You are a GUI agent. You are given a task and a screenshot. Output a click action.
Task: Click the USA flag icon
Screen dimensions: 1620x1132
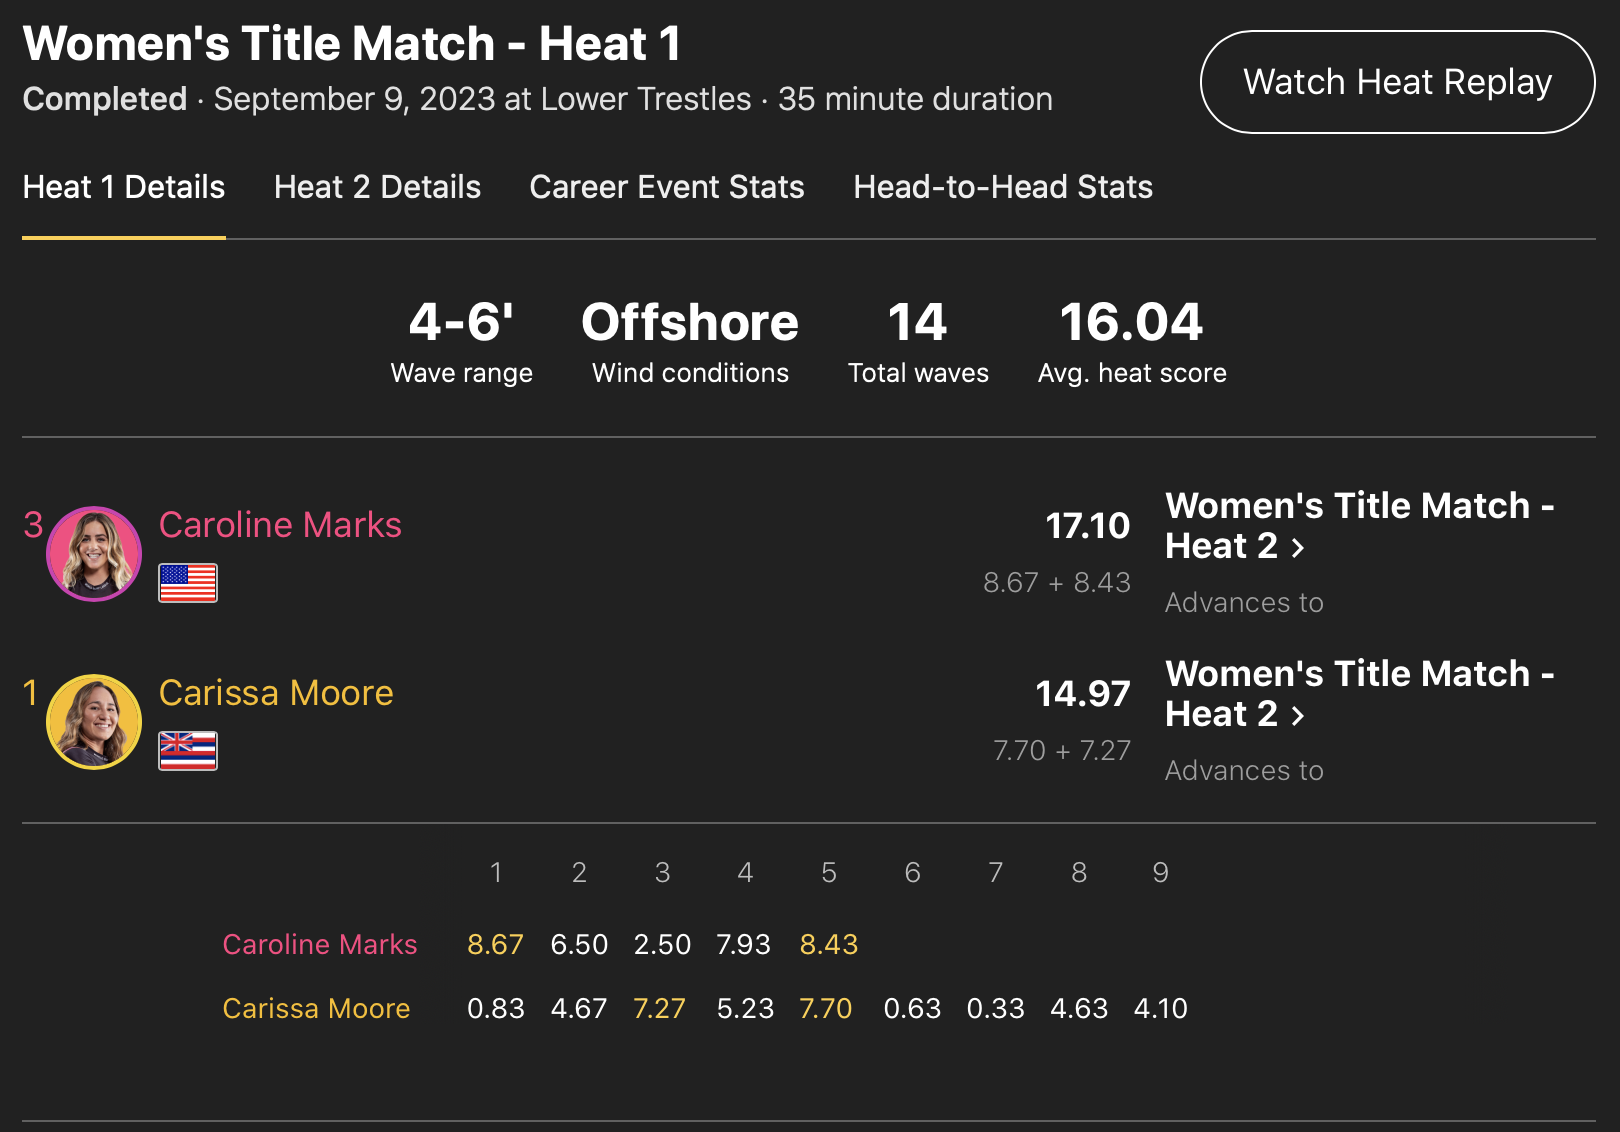coord(188,583)
